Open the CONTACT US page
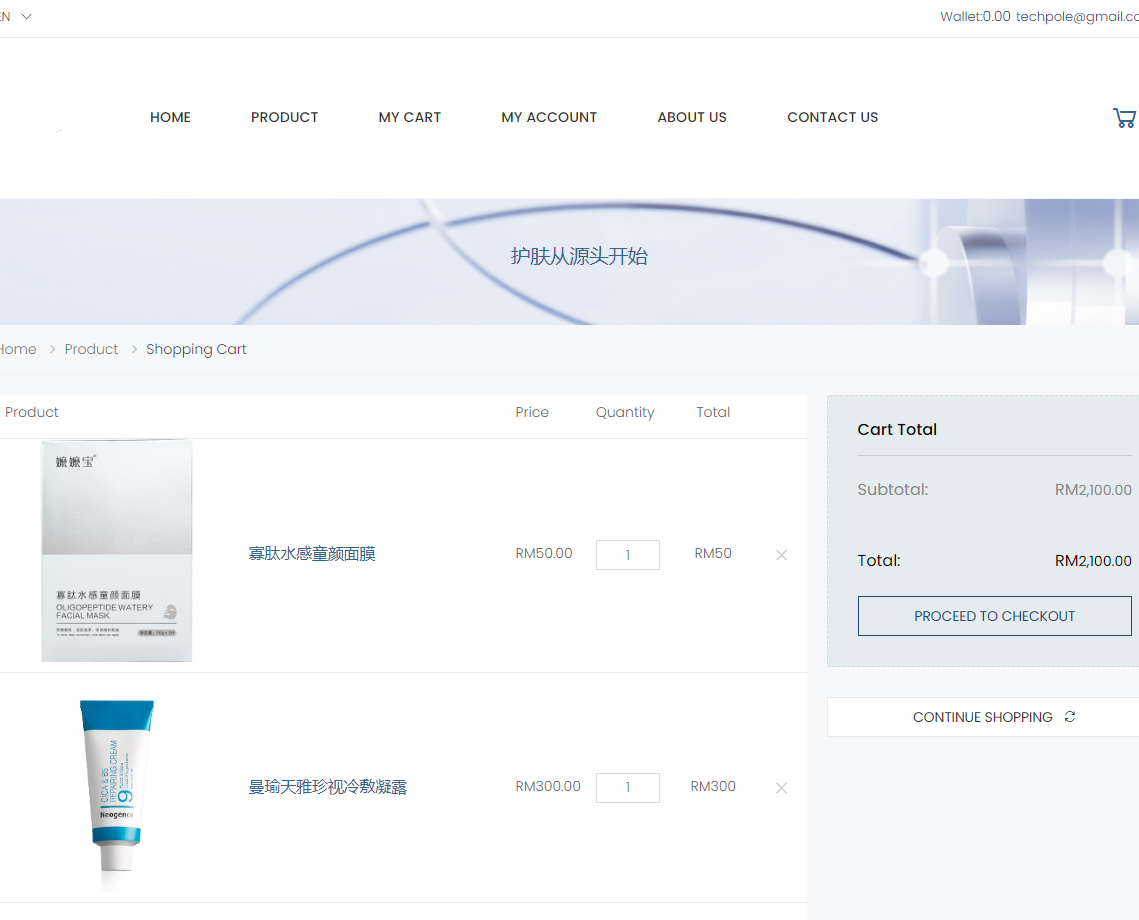 [832, 117]
